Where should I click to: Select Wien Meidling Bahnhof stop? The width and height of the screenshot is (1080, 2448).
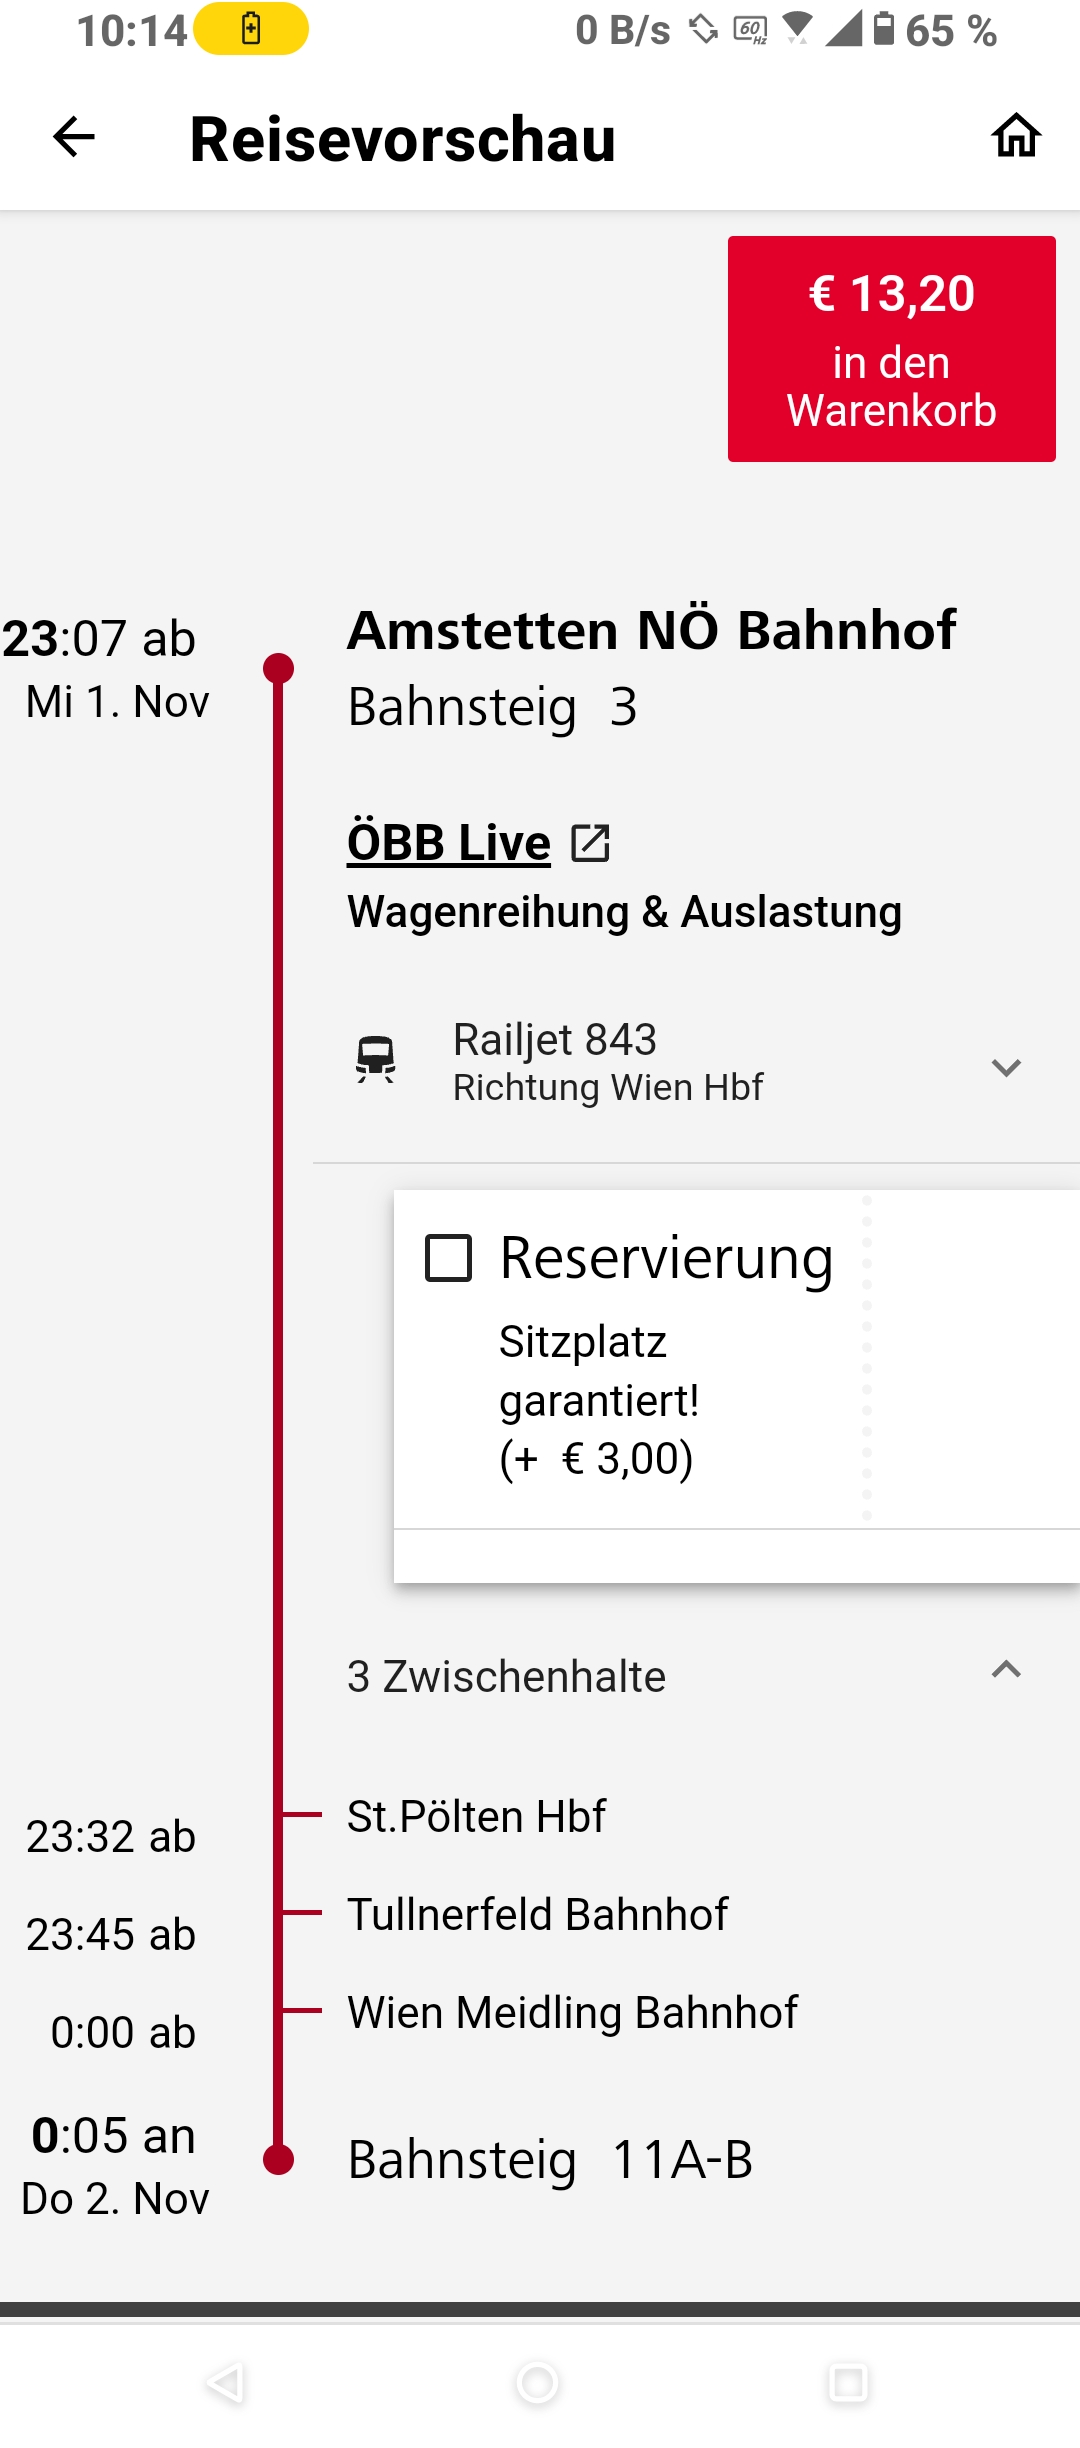pyautogui.click(x=572, y=2012)
